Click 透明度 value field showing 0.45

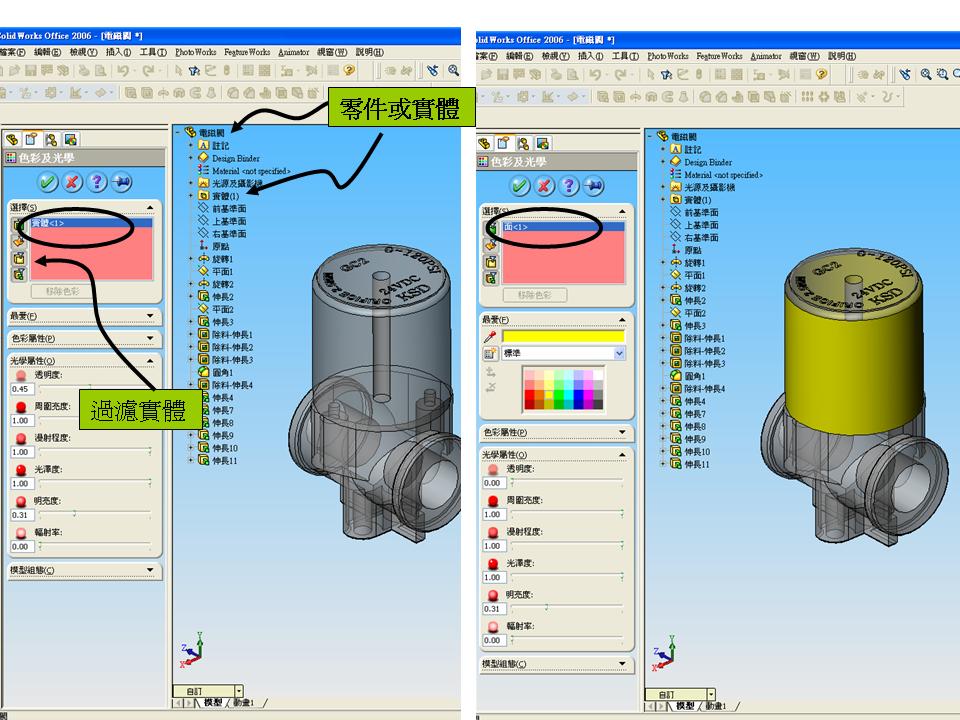22,389
